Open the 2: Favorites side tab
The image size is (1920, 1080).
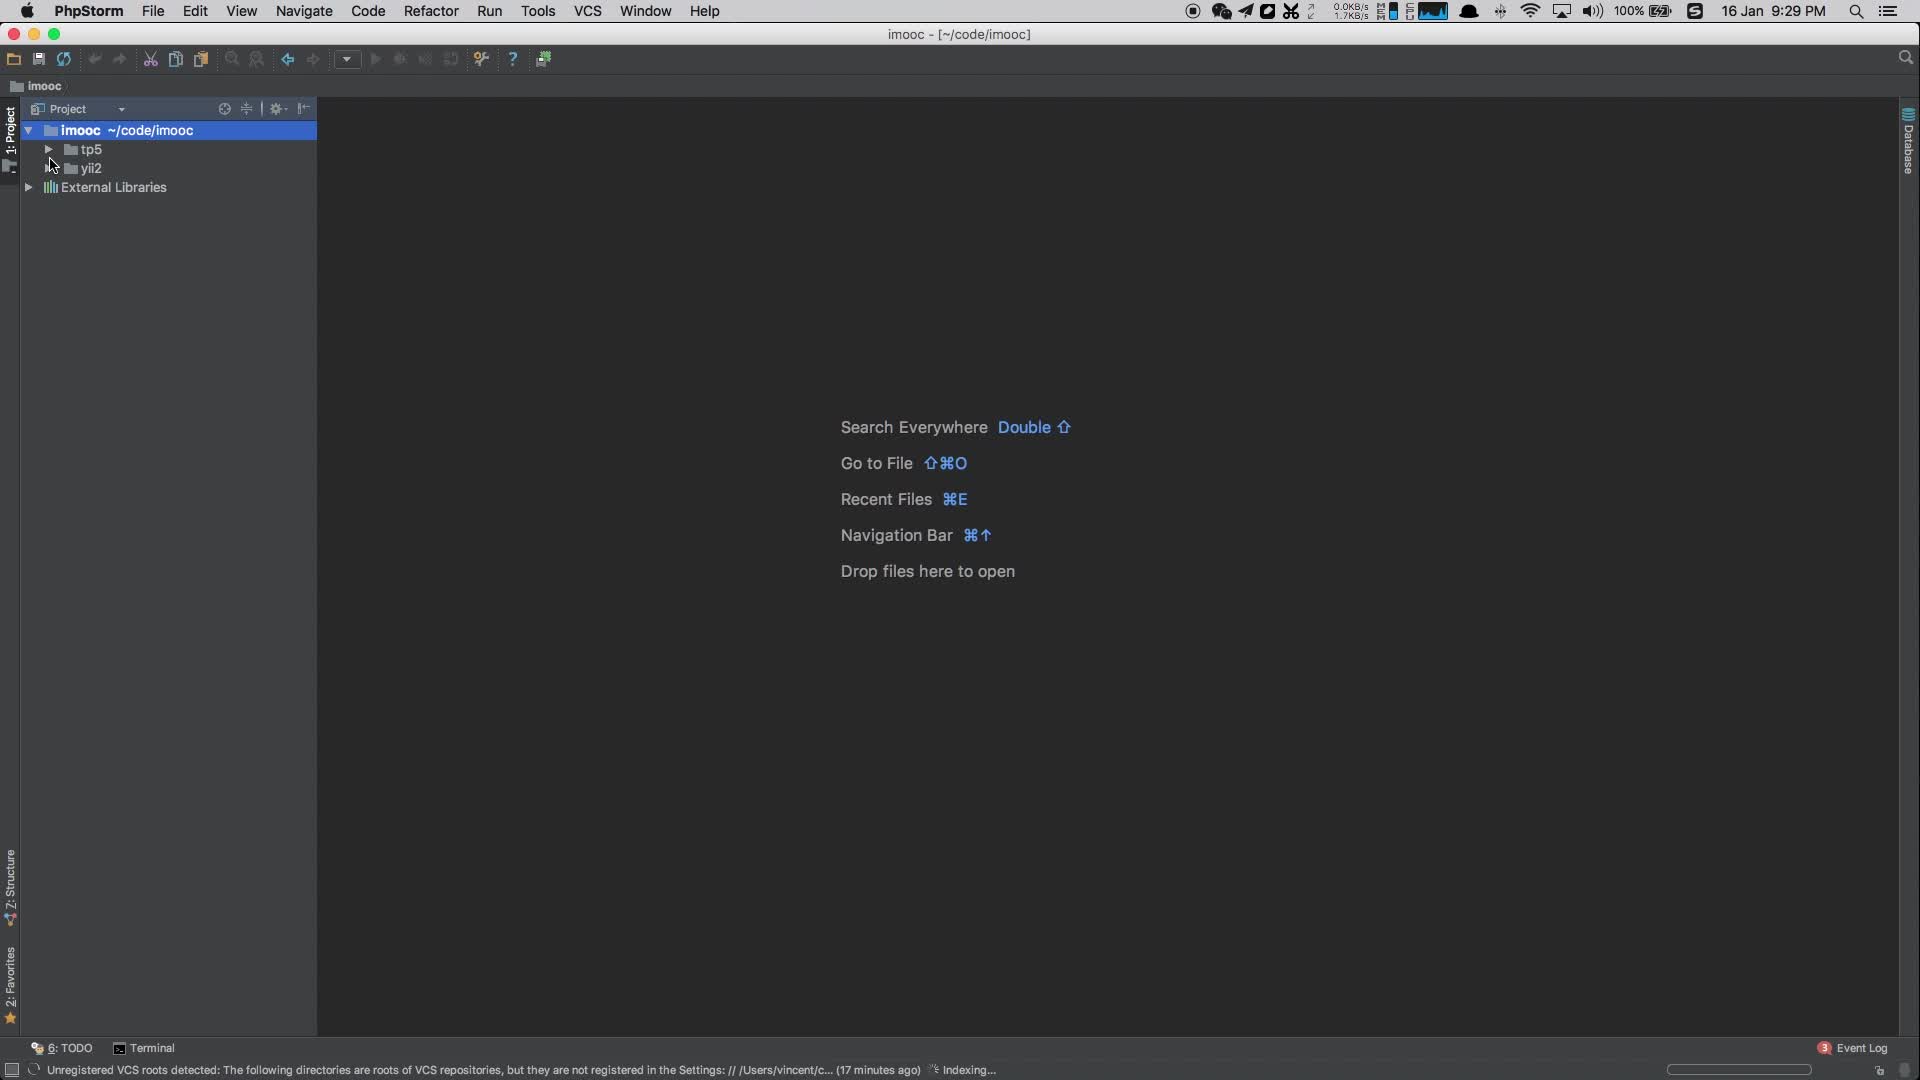click(10, 986)
